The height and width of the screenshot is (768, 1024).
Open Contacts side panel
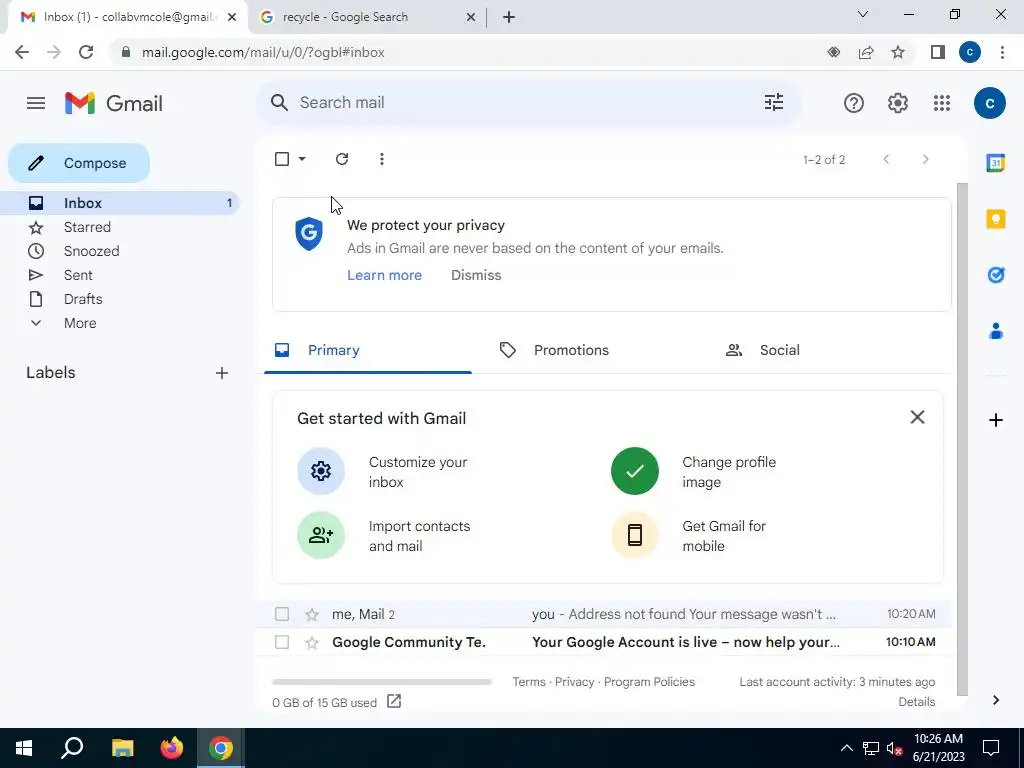click(995, 331)
